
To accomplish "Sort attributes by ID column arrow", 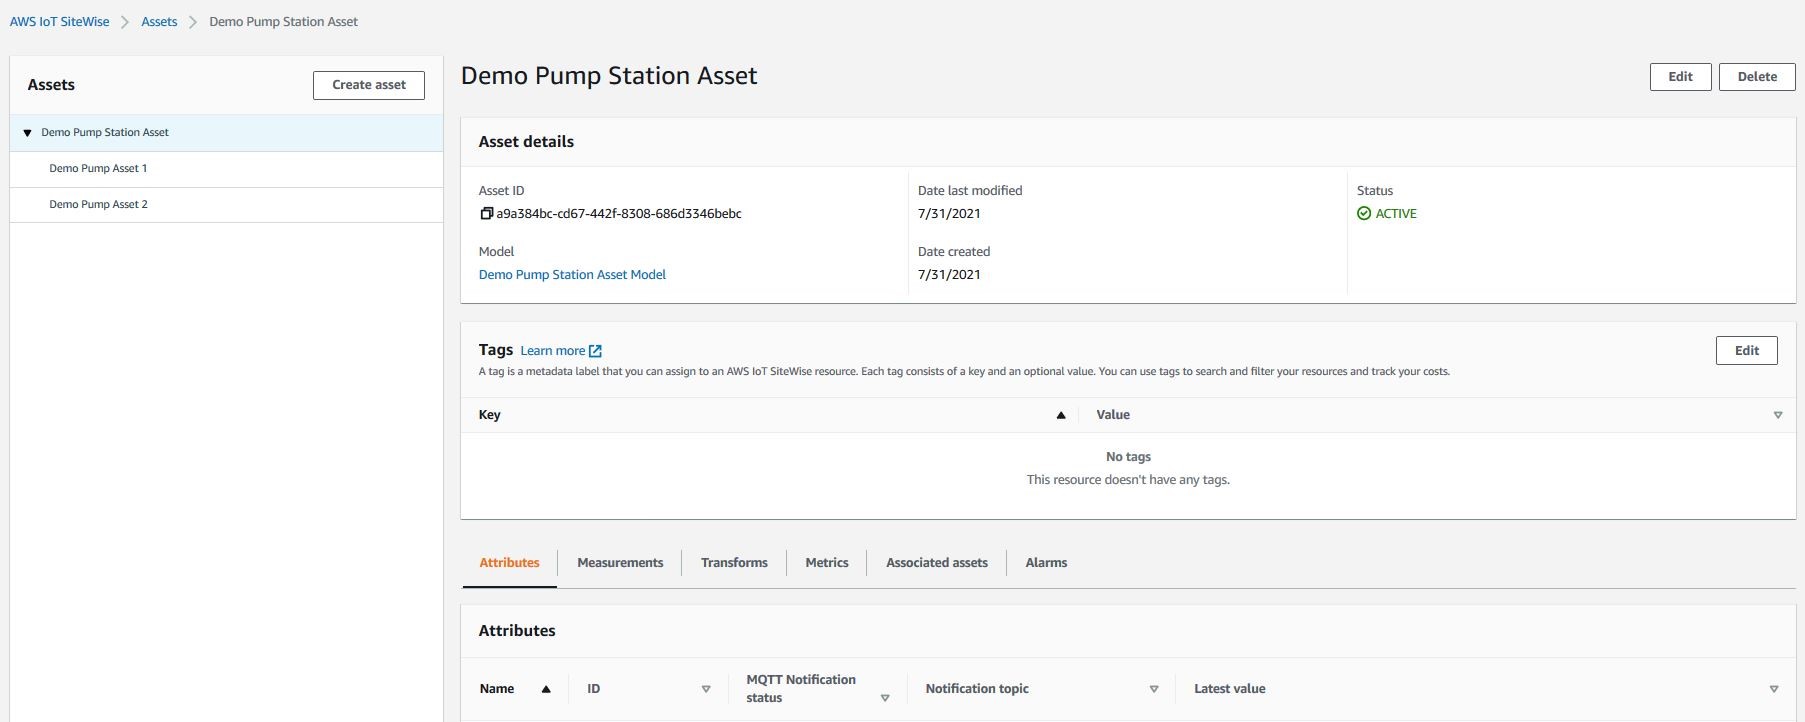I will click(706, 689).
